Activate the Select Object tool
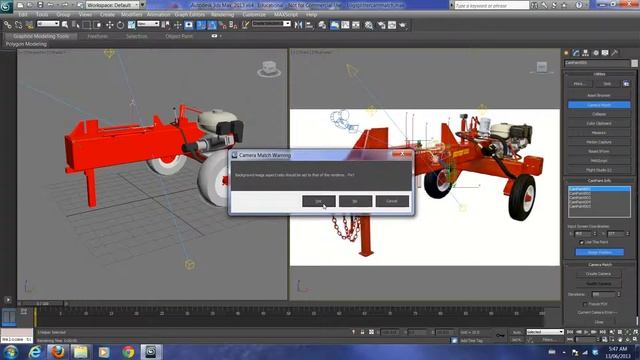The image size is (640, 360). point(65,25)
